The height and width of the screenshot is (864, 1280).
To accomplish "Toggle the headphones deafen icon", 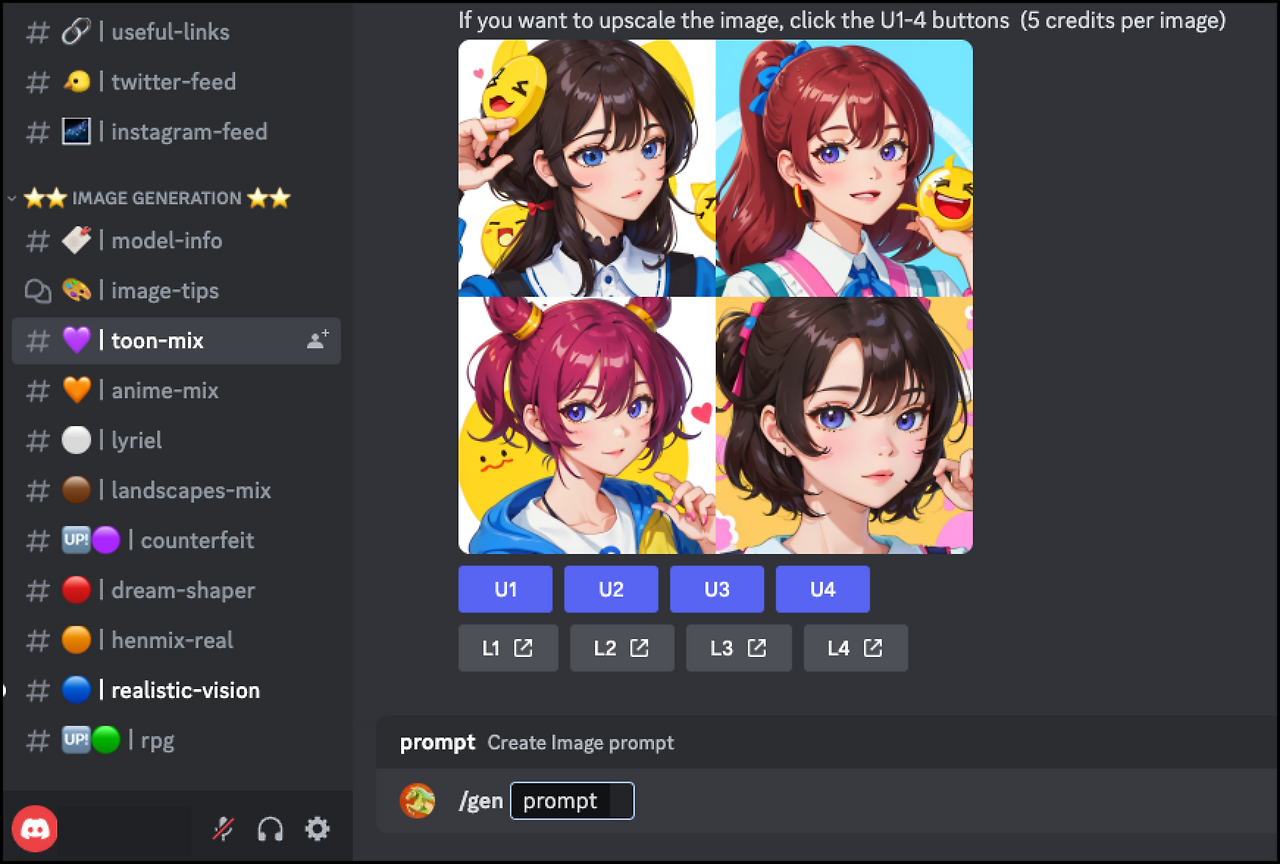I will pyautogui.click(x=270, y=828).
